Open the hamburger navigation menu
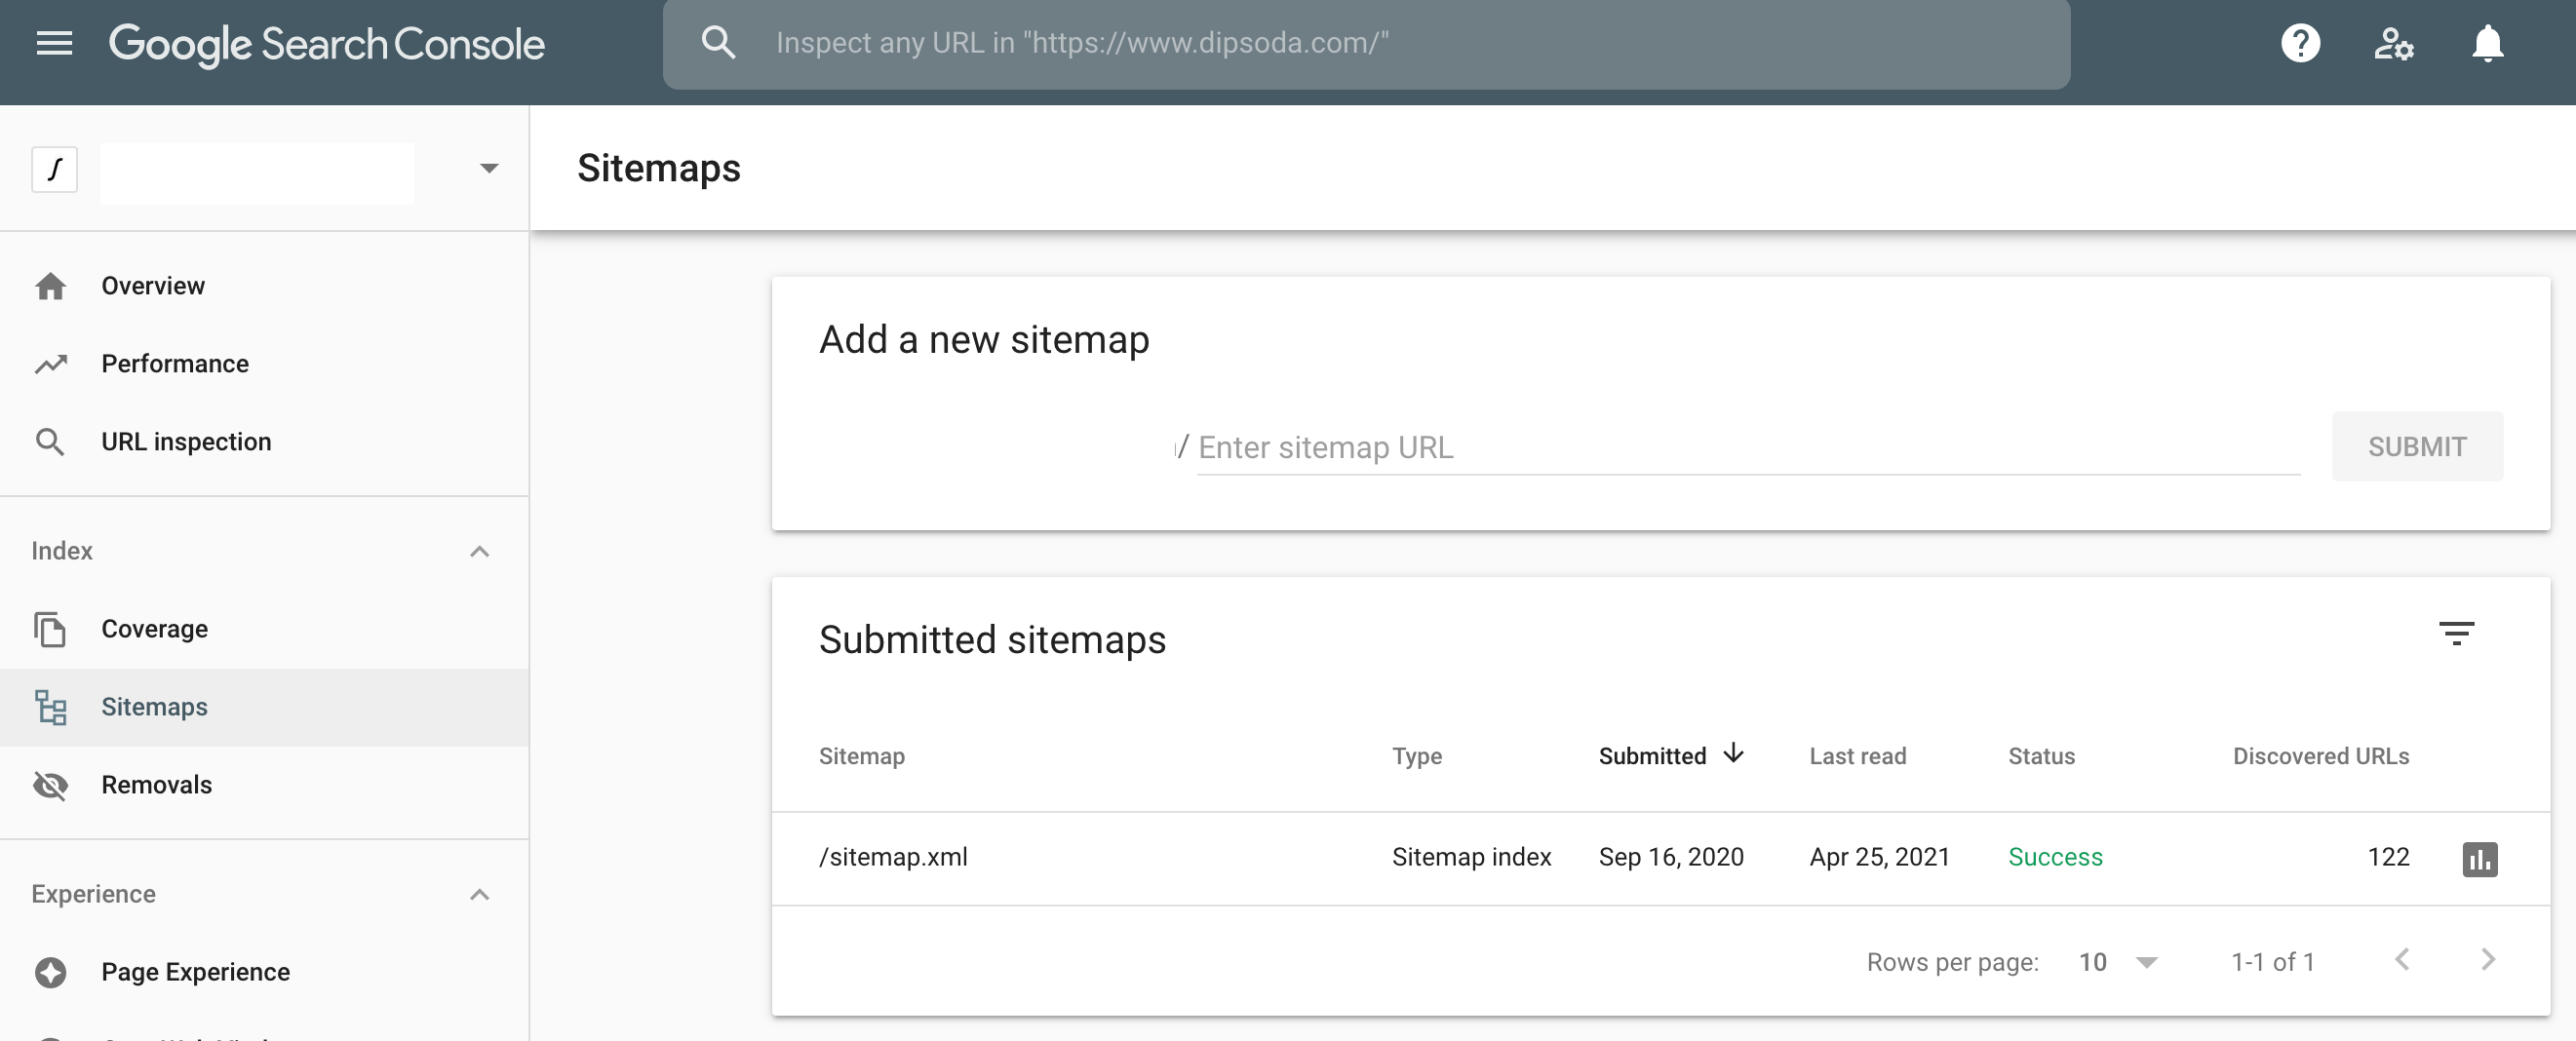The width and height of the screenshot is (2576, 1041). [x=54, y=43]
